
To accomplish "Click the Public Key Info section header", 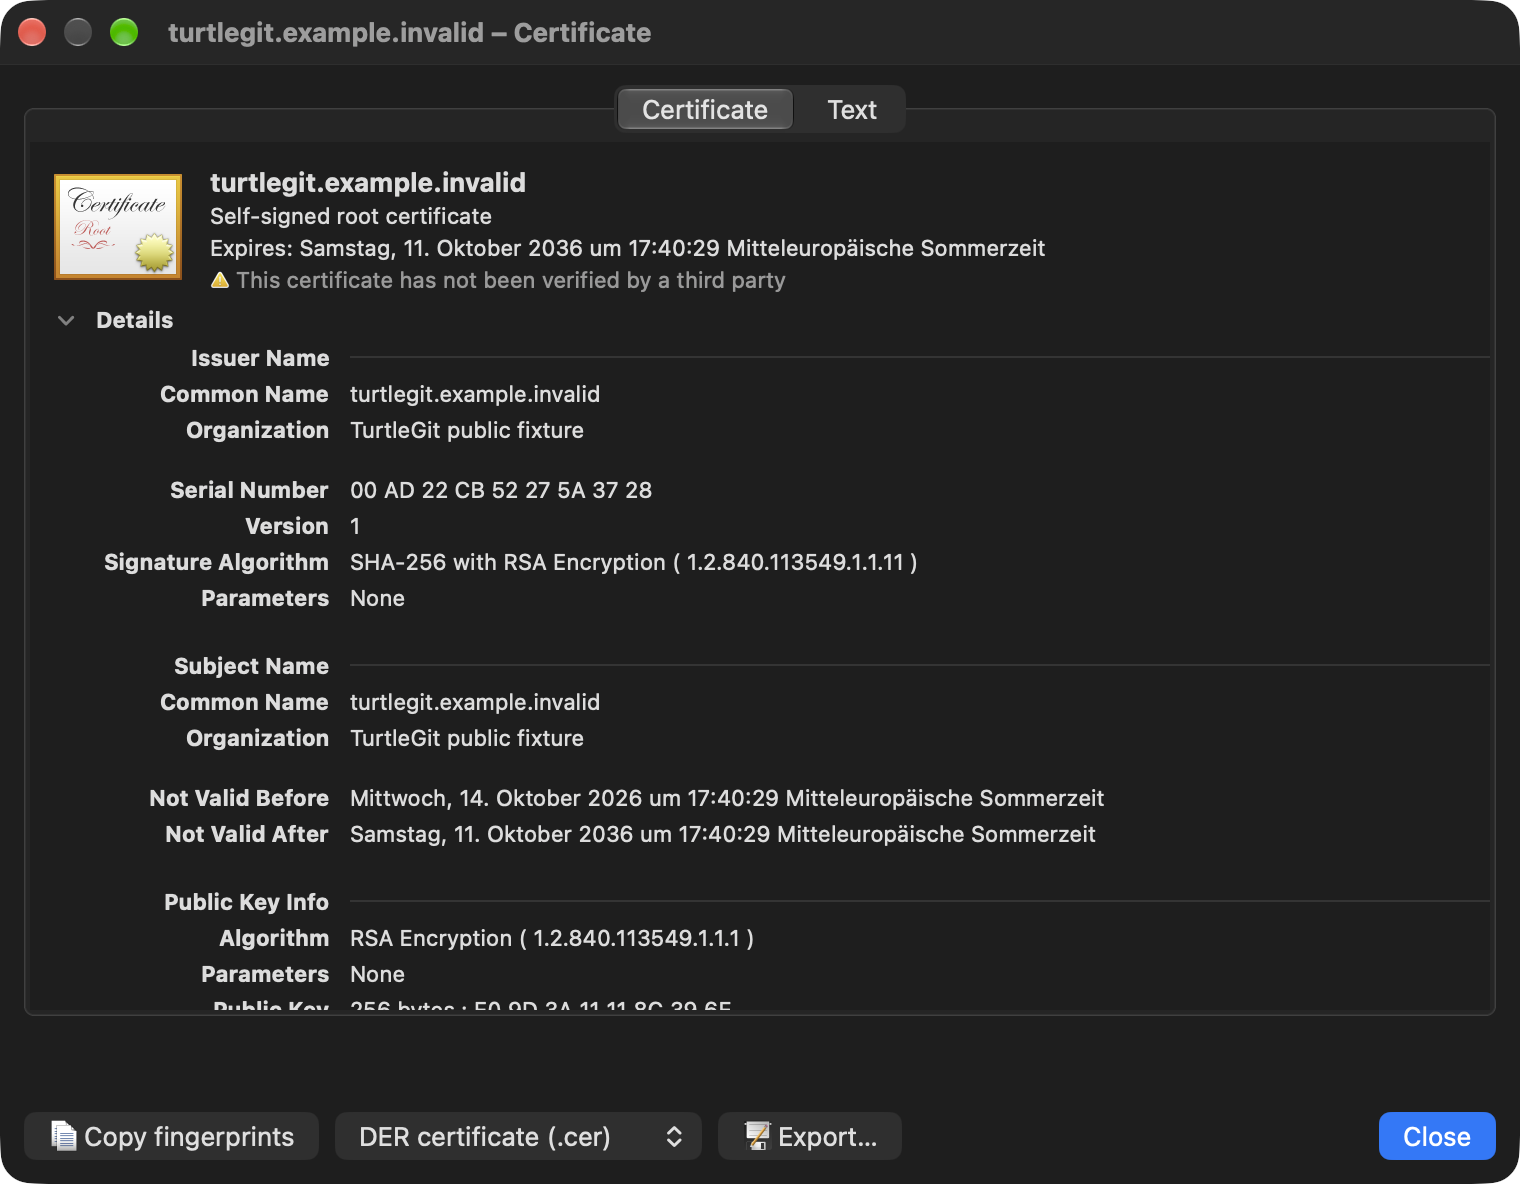I will pyautogui.click(x=246, y=902).
